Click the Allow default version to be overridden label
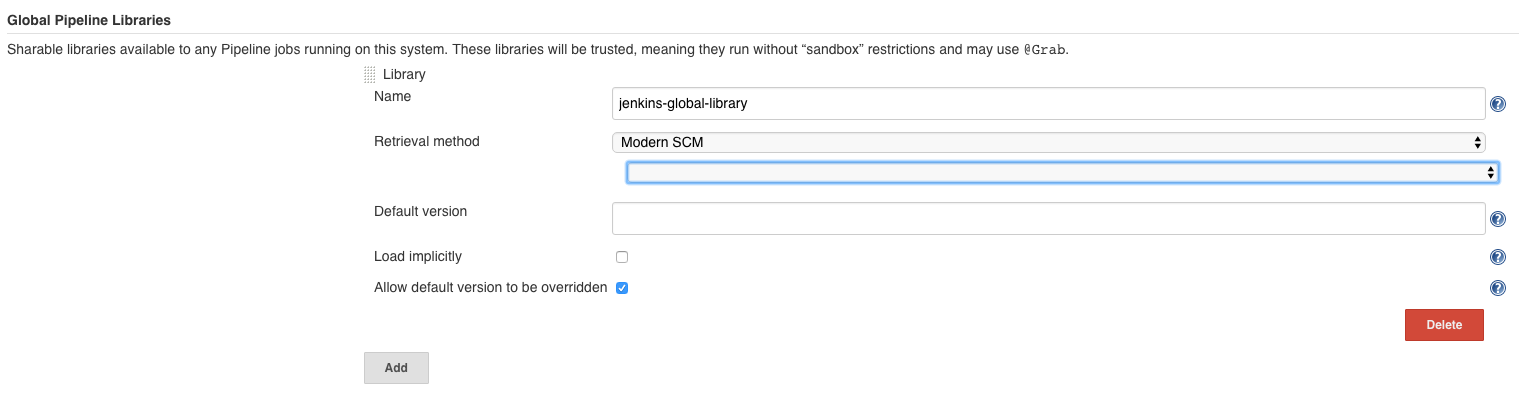 [x=490, y=288]
